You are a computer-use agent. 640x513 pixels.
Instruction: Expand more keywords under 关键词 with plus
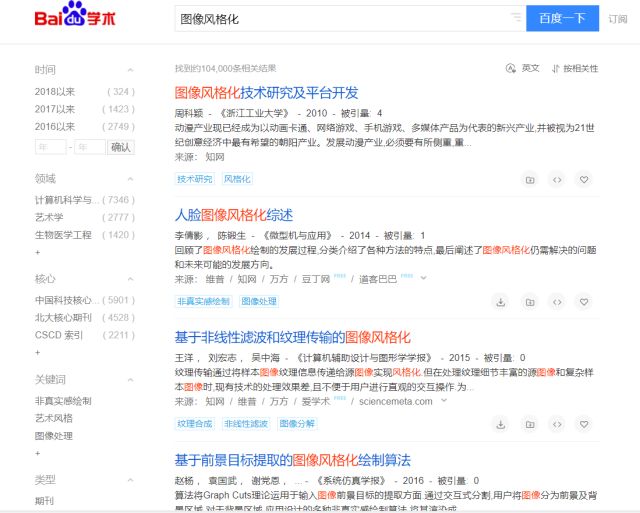(38, 453)
